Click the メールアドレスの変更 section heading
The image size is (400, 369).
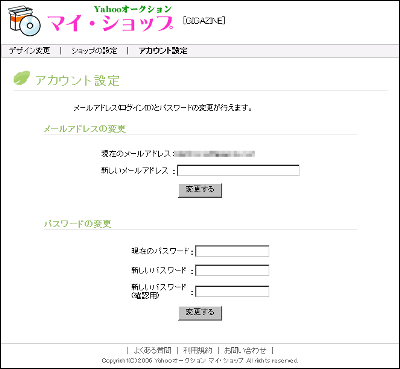pyautogui.click(x=85, y=129)
